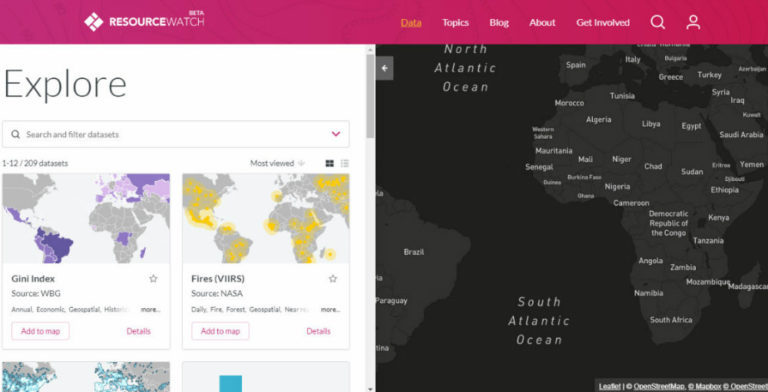This screenshot has height=392, width=768.
Task: Open the blue chart dataset thumbnail
Action: 266,376
